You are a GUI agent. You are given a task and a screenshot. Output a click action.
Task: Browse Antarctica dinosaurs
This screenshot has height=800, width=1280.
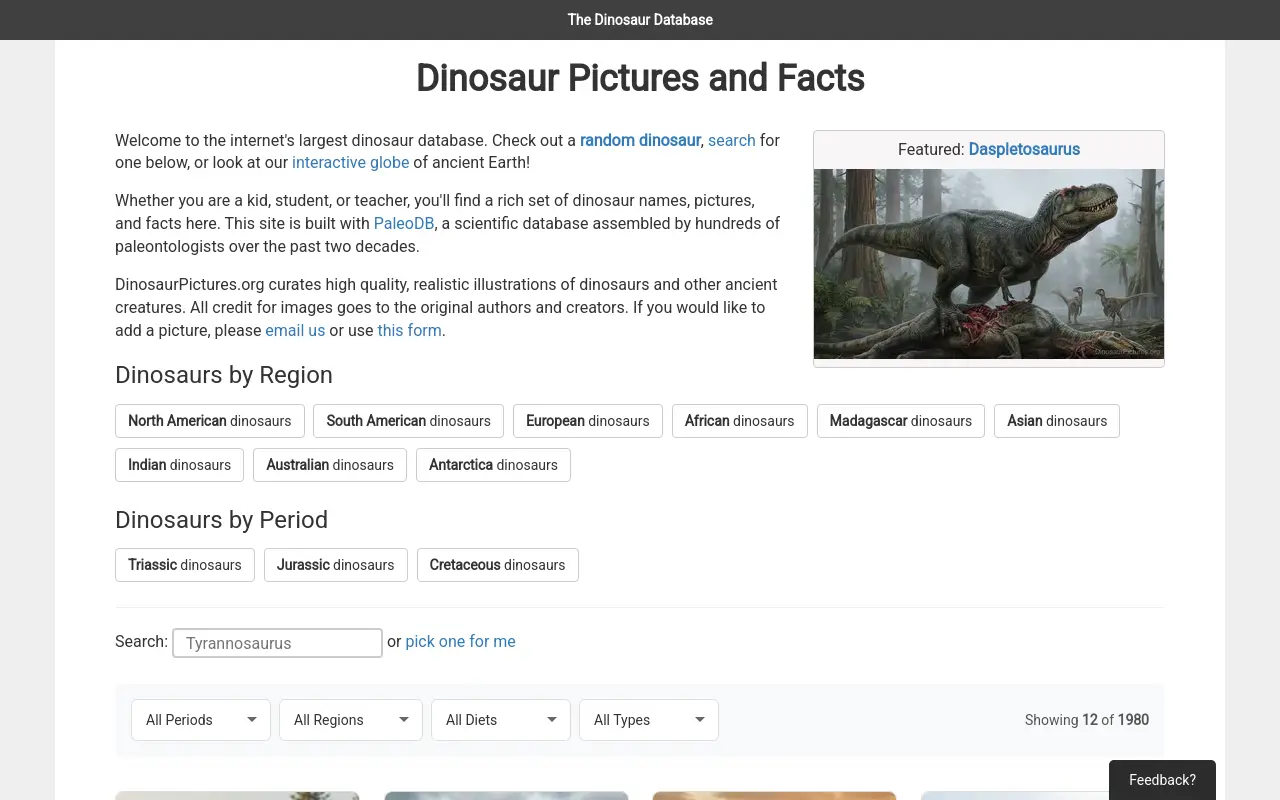coord(493,465)
